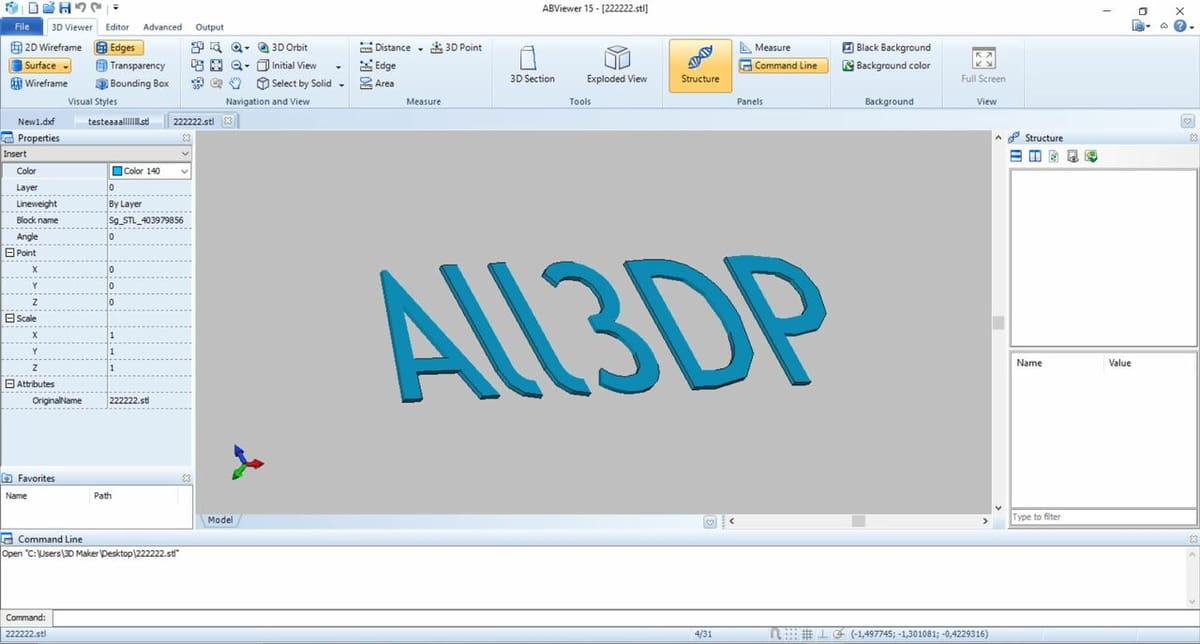Open the Initial View dropdown arrow
The image size is (1200, 644).
click(x=339, y=66)
